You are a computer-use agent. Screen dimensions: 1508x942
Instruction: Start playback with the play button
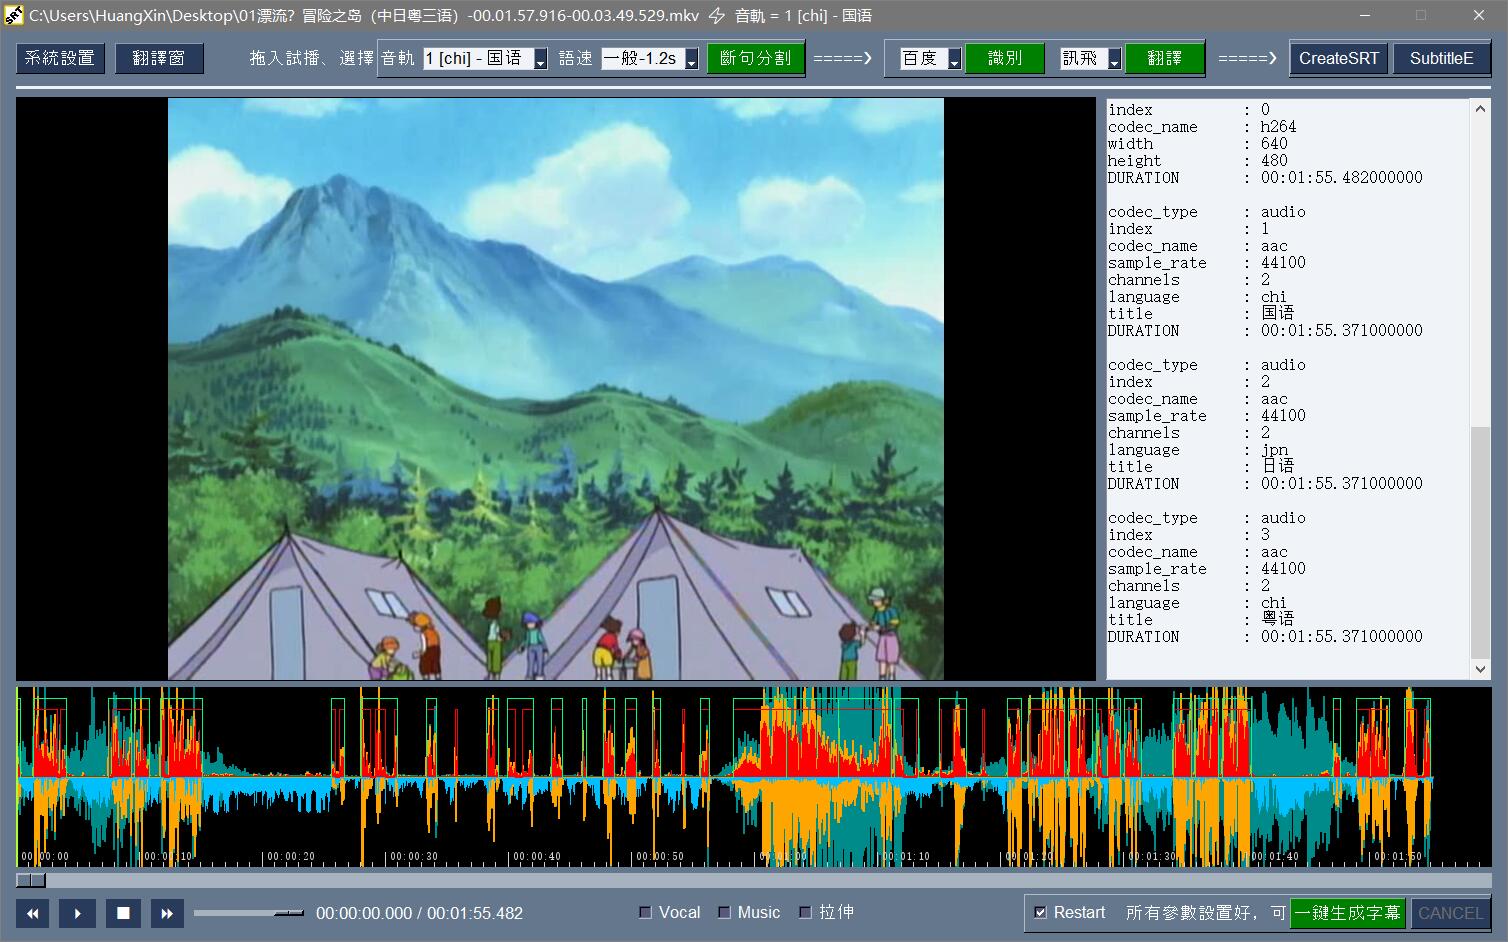pos(78,913)
